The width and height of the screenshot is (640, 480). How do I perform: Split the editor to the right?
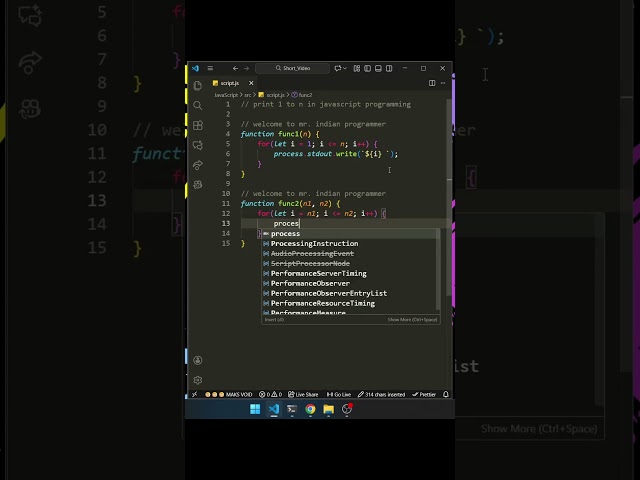(x=432, y=83)
